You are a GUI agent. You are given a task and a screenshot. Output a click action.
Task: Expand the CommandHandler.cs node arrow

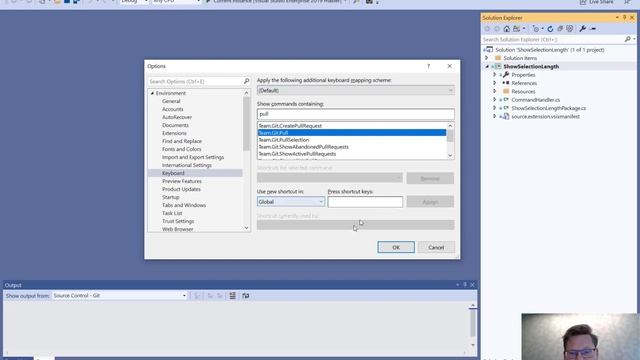click(x=494, y=100)
